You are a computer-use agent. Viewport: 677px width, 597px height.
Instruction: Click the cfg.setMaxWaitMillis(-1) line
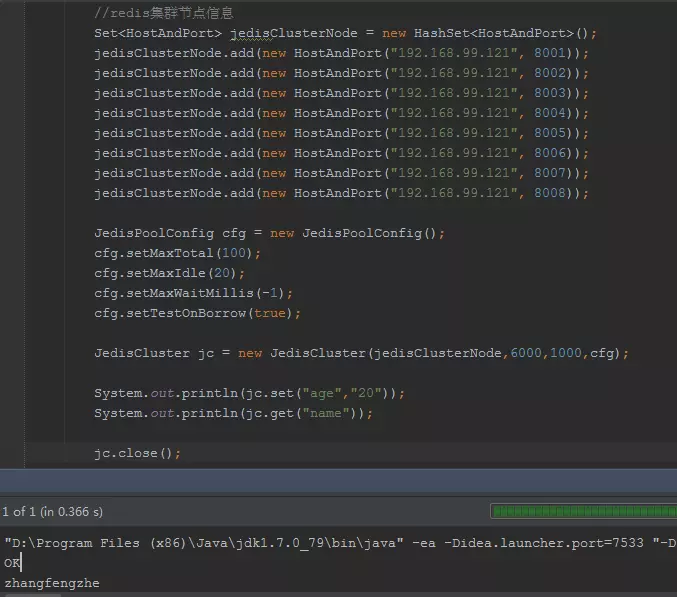(x=193, y=293)
